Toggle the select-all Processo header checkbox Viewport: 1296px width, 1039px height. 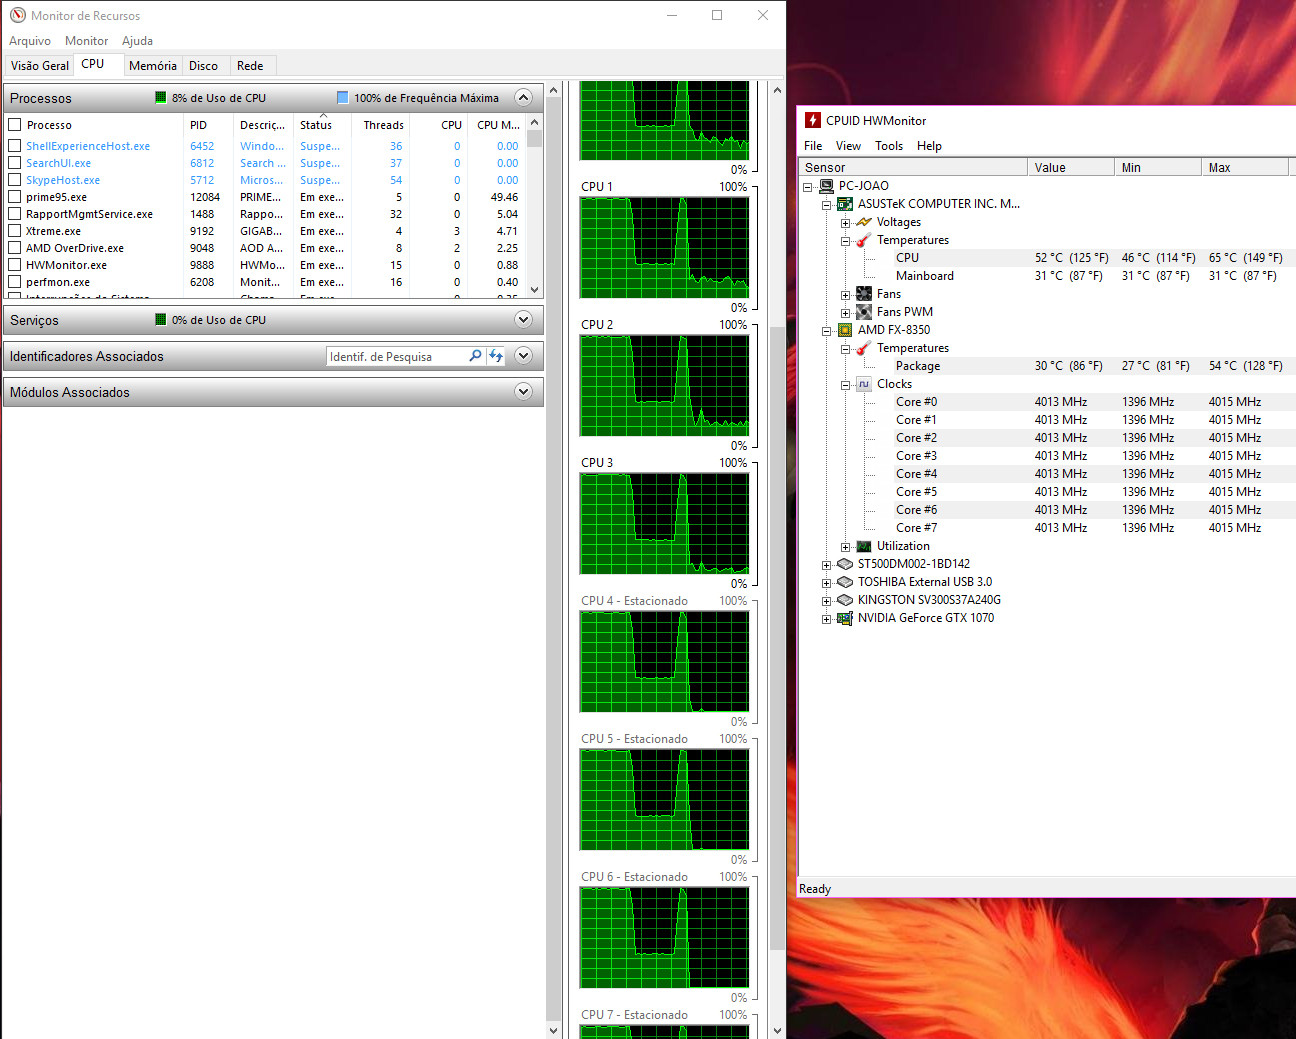15,125
